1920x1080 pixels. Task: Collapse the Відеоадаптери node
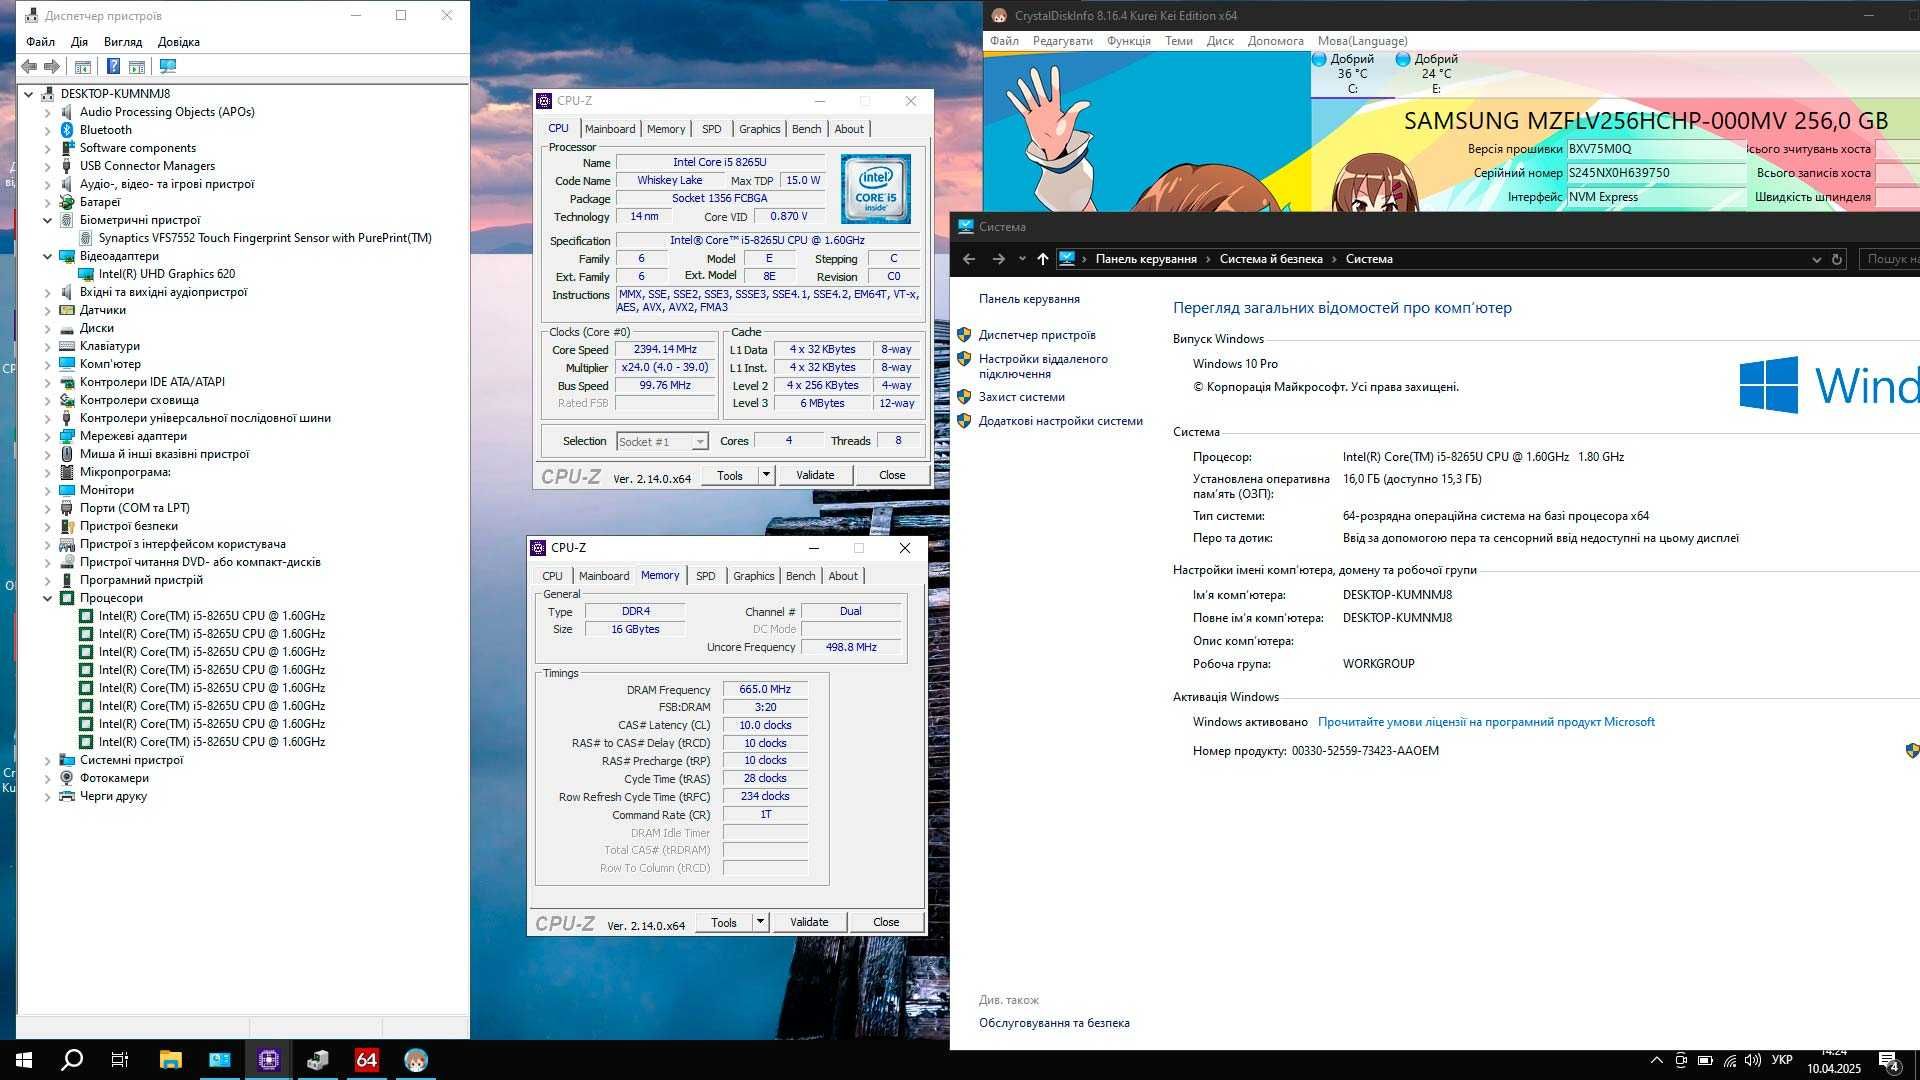click(47, 256)
